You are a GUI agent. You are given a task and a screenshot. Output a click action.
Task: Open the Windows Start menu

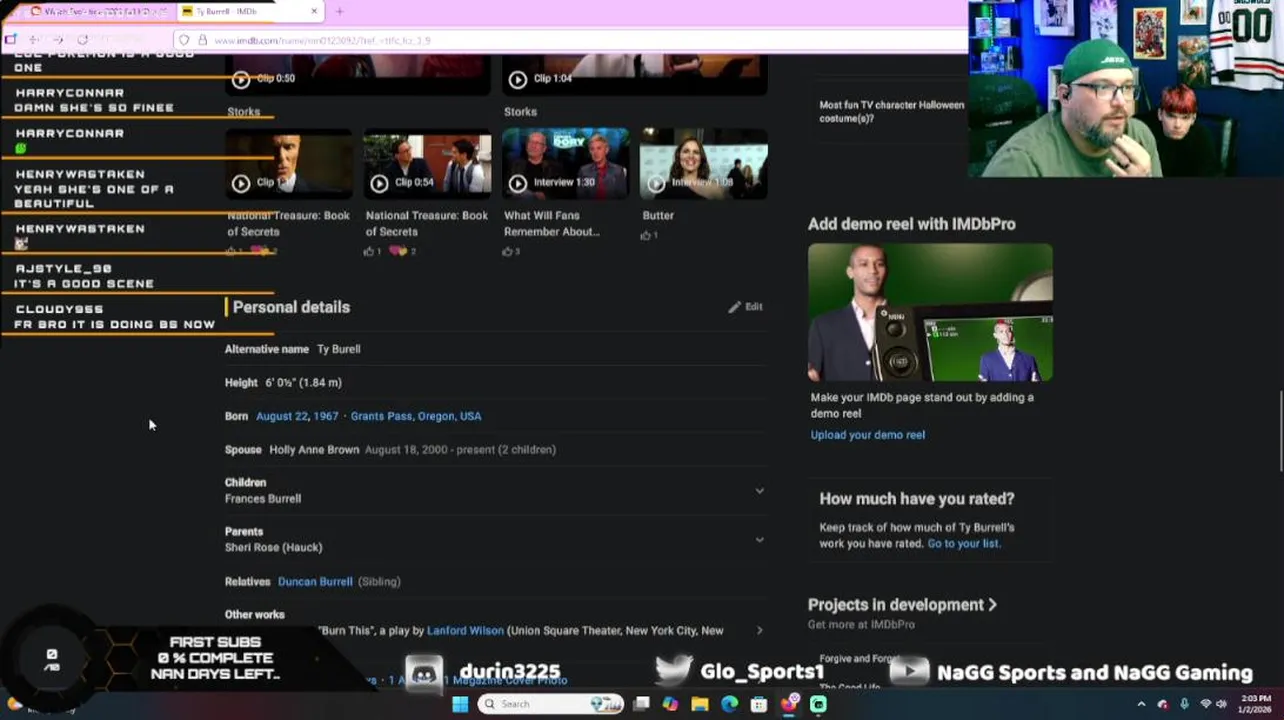click(459, 704)
